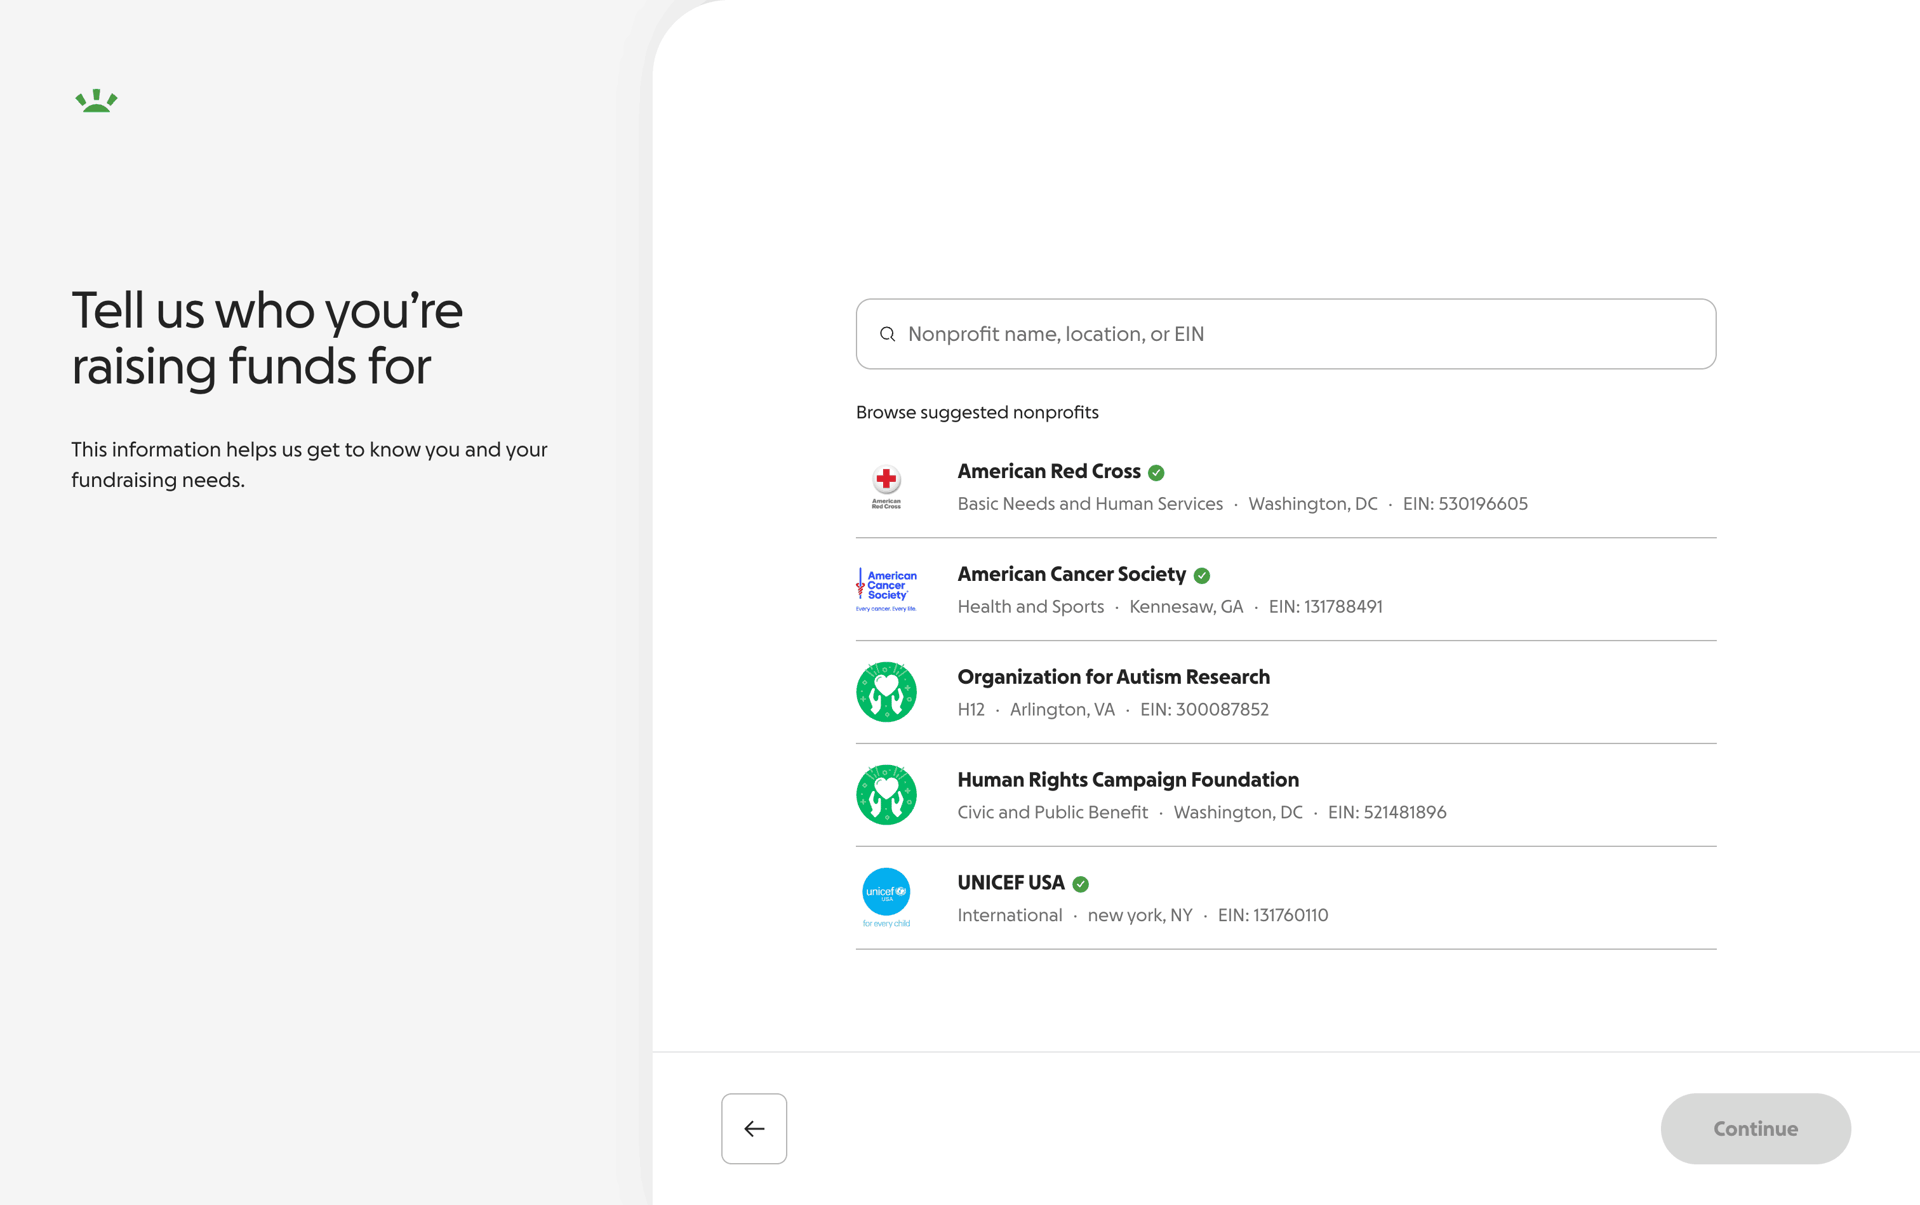The height and width of the screenshot is (1205, 1920).
Task: Click 'new york, NY' location text
Action: (1139, 916)
